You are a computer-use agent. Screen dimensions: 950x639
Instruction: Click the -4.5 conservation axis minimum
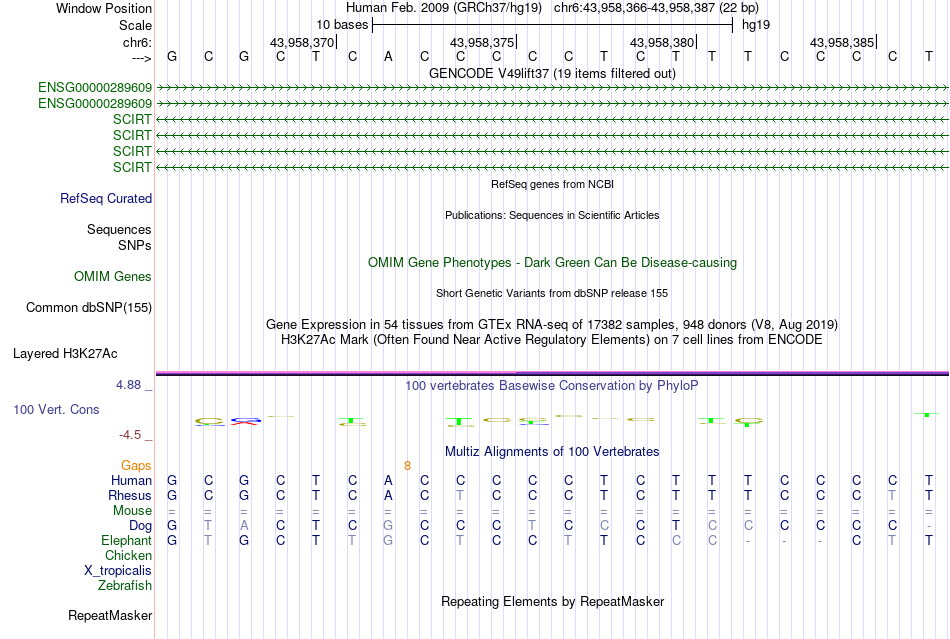coord(130,435)
